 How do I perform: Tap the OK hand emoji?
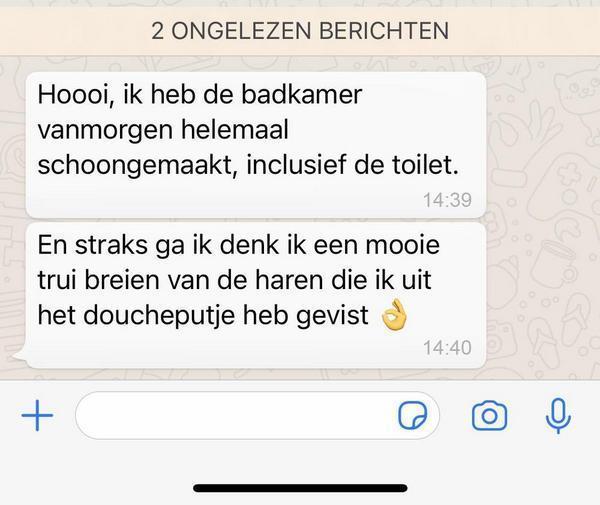pyautogui.click(x=394, y=315)
